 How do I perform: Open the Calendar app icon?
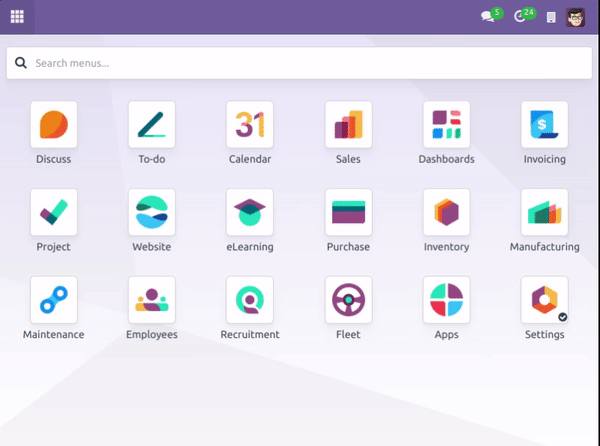point(250,125)
